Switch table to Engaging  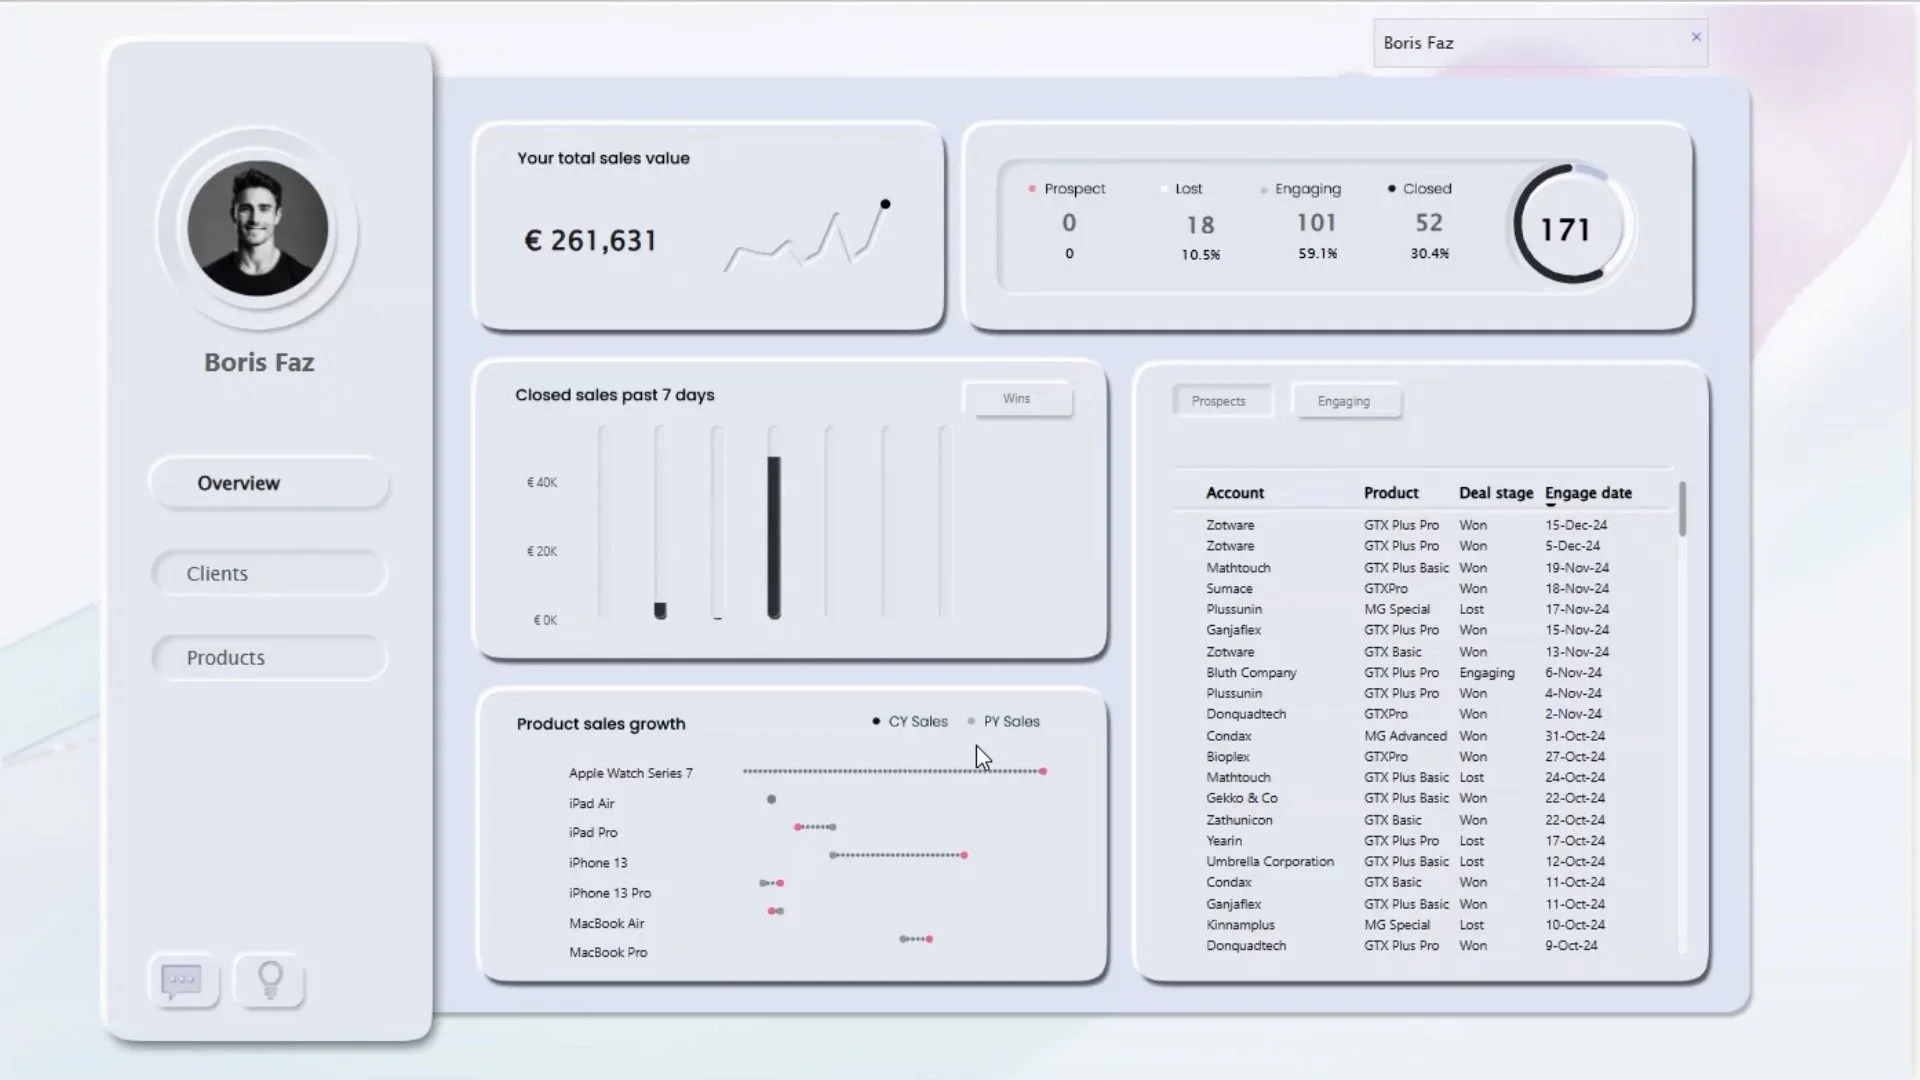tap(1344, 401)
